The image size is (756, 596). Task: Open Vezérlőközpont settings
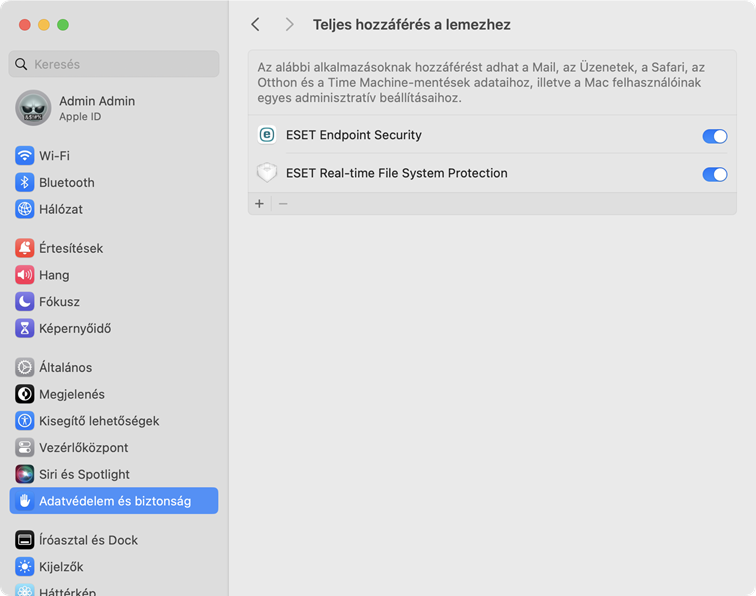[x=114, y=447]
